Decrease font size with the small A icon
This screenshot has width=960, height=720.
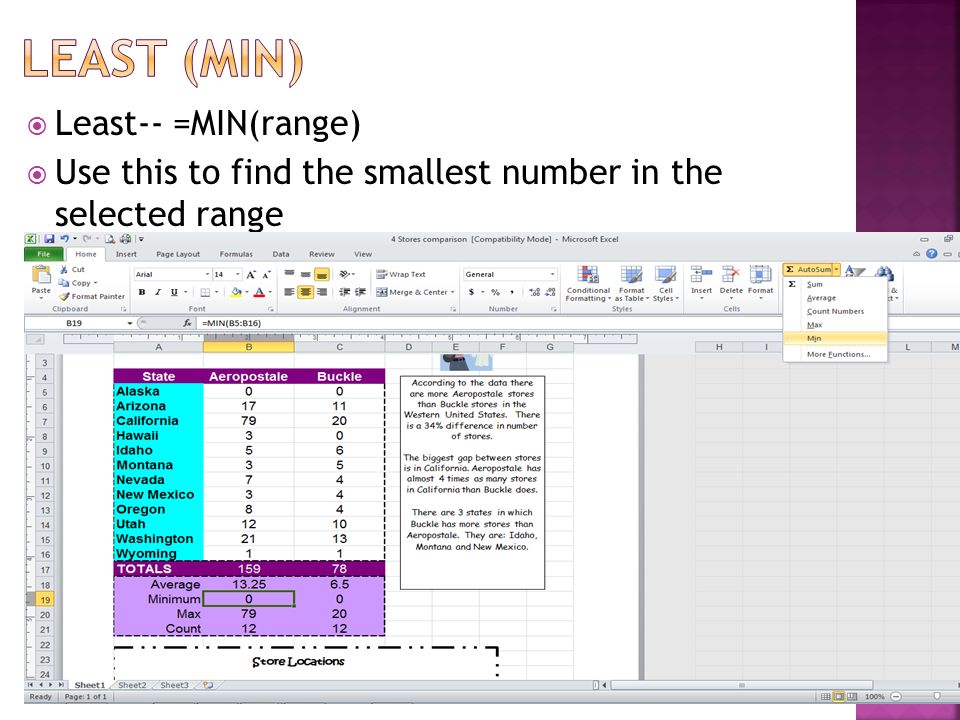[x=266, y=275]
